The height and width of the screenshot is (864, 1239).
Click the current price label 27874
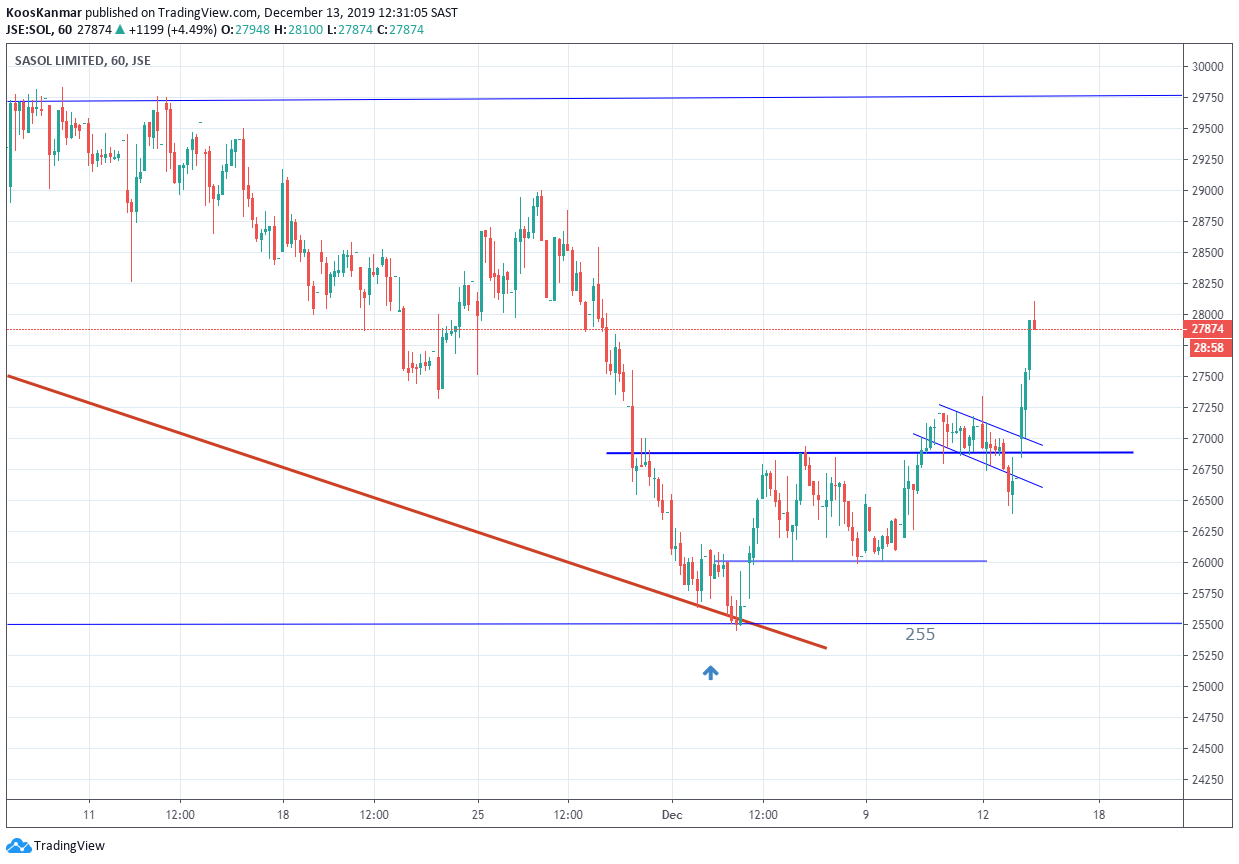coord(1210,328)
